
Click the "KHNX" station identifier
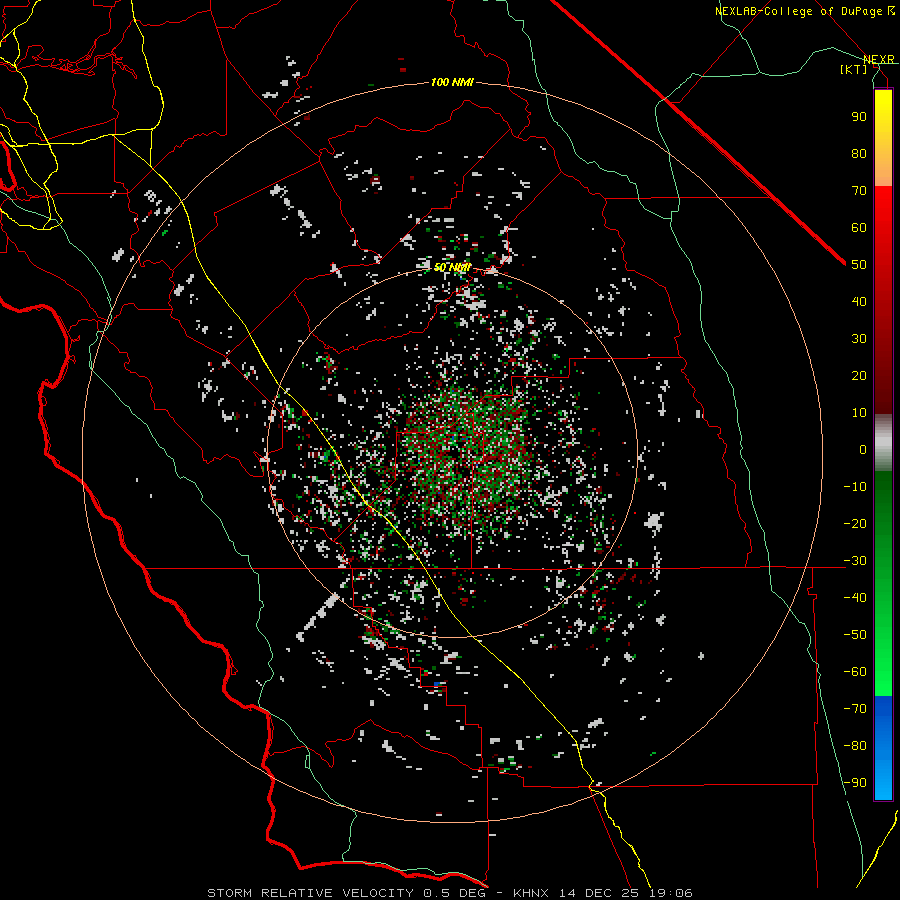click(531, 893)
